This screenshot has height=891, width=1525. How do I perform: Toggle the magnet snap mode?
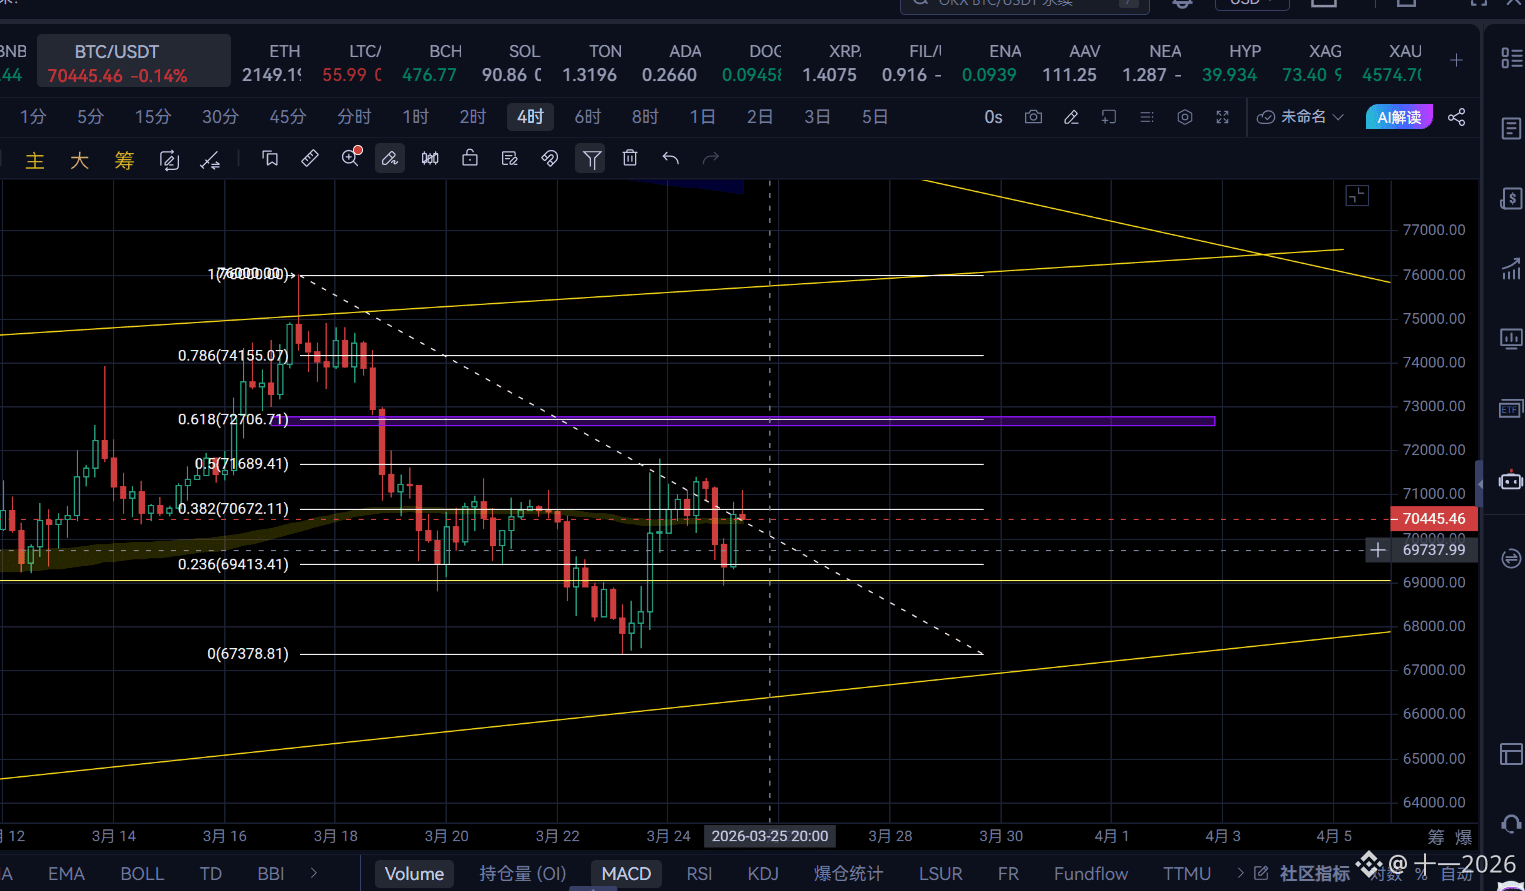tap(550, 158)
